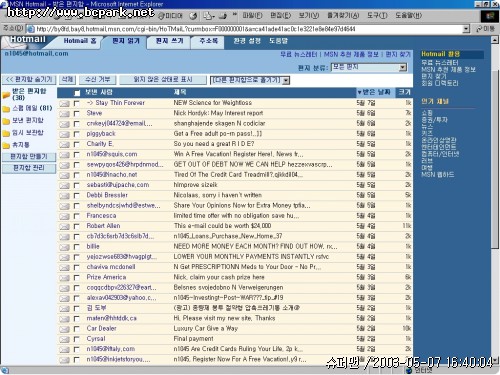Open 'Luxury Car Give a Way' subject link
Screen dimensions: 500x375
click(206, 329)
